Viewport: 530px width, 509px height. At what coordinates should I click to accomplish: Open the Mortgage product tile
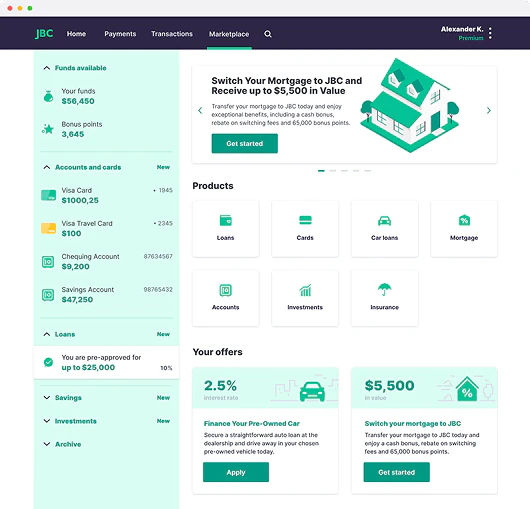464,229
